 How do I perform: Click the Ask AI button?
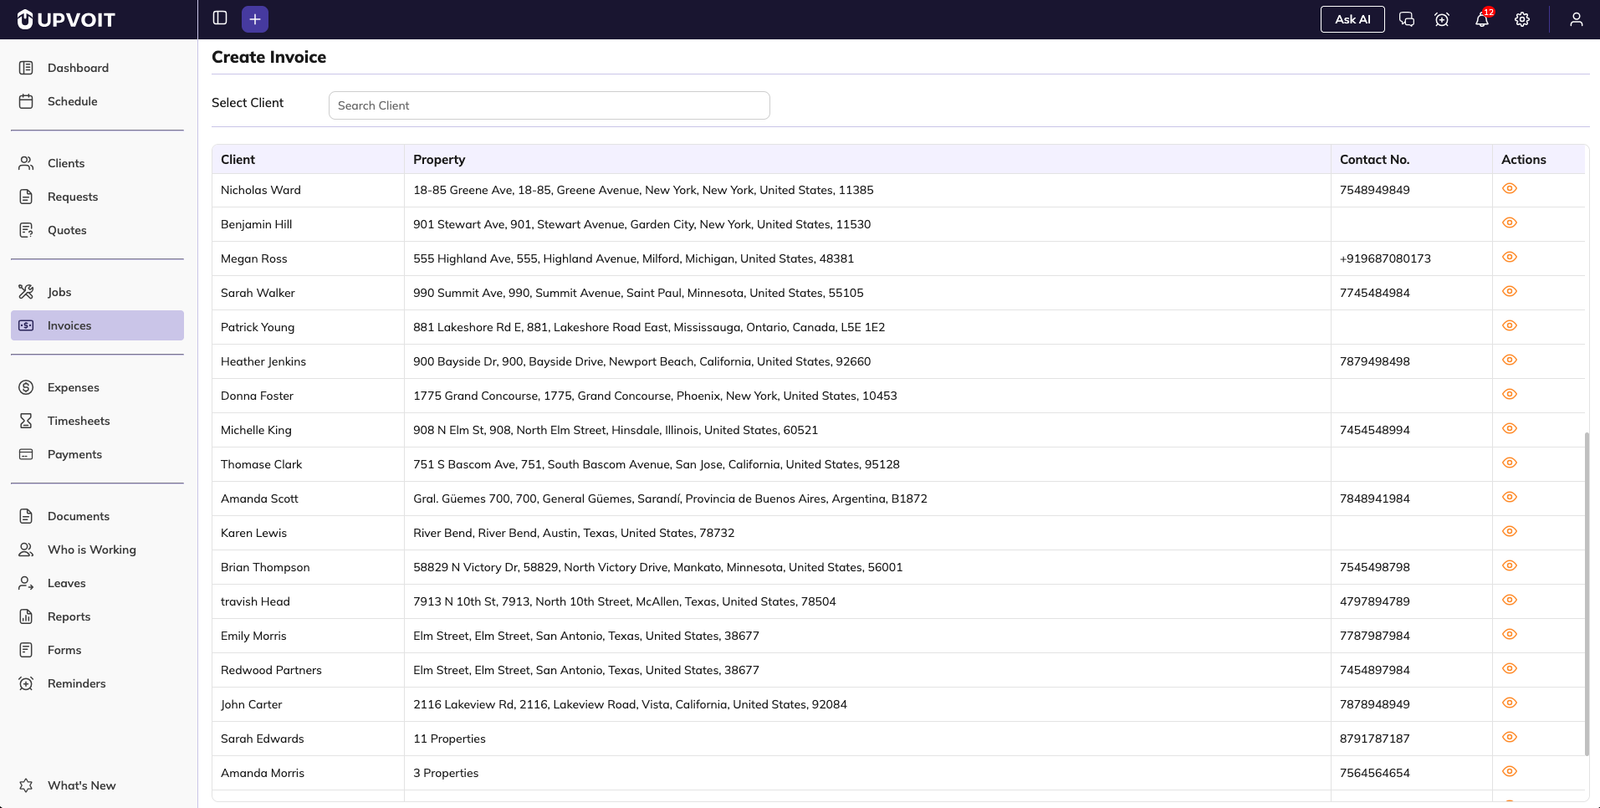pos(1352,19)
